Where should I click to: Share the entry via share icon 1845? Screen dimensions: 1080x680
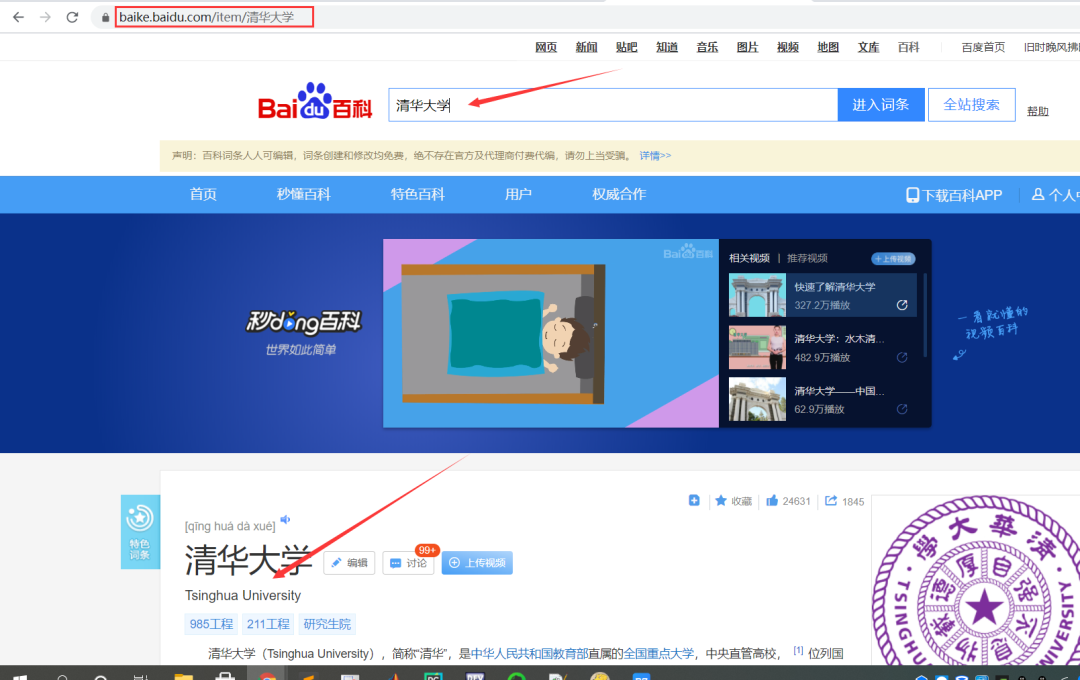pos(844,501)
